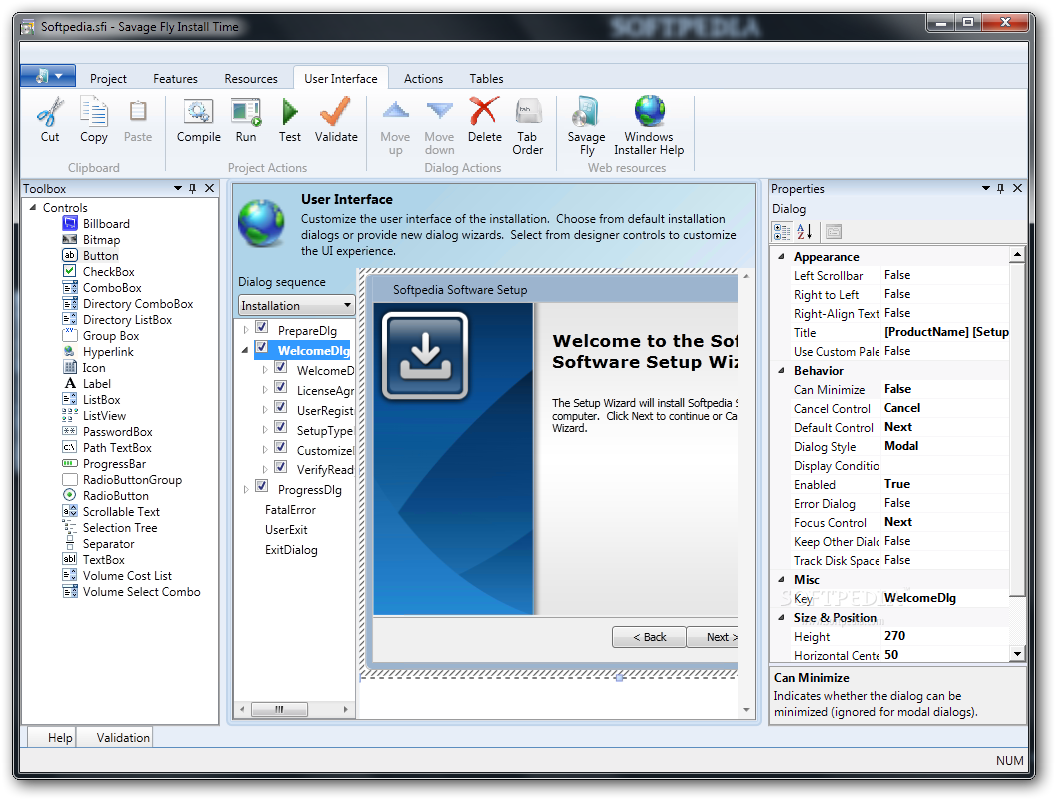Toggle the selected WelcomeDlg checkbox
1056x800 pixels.
point(262,347)
